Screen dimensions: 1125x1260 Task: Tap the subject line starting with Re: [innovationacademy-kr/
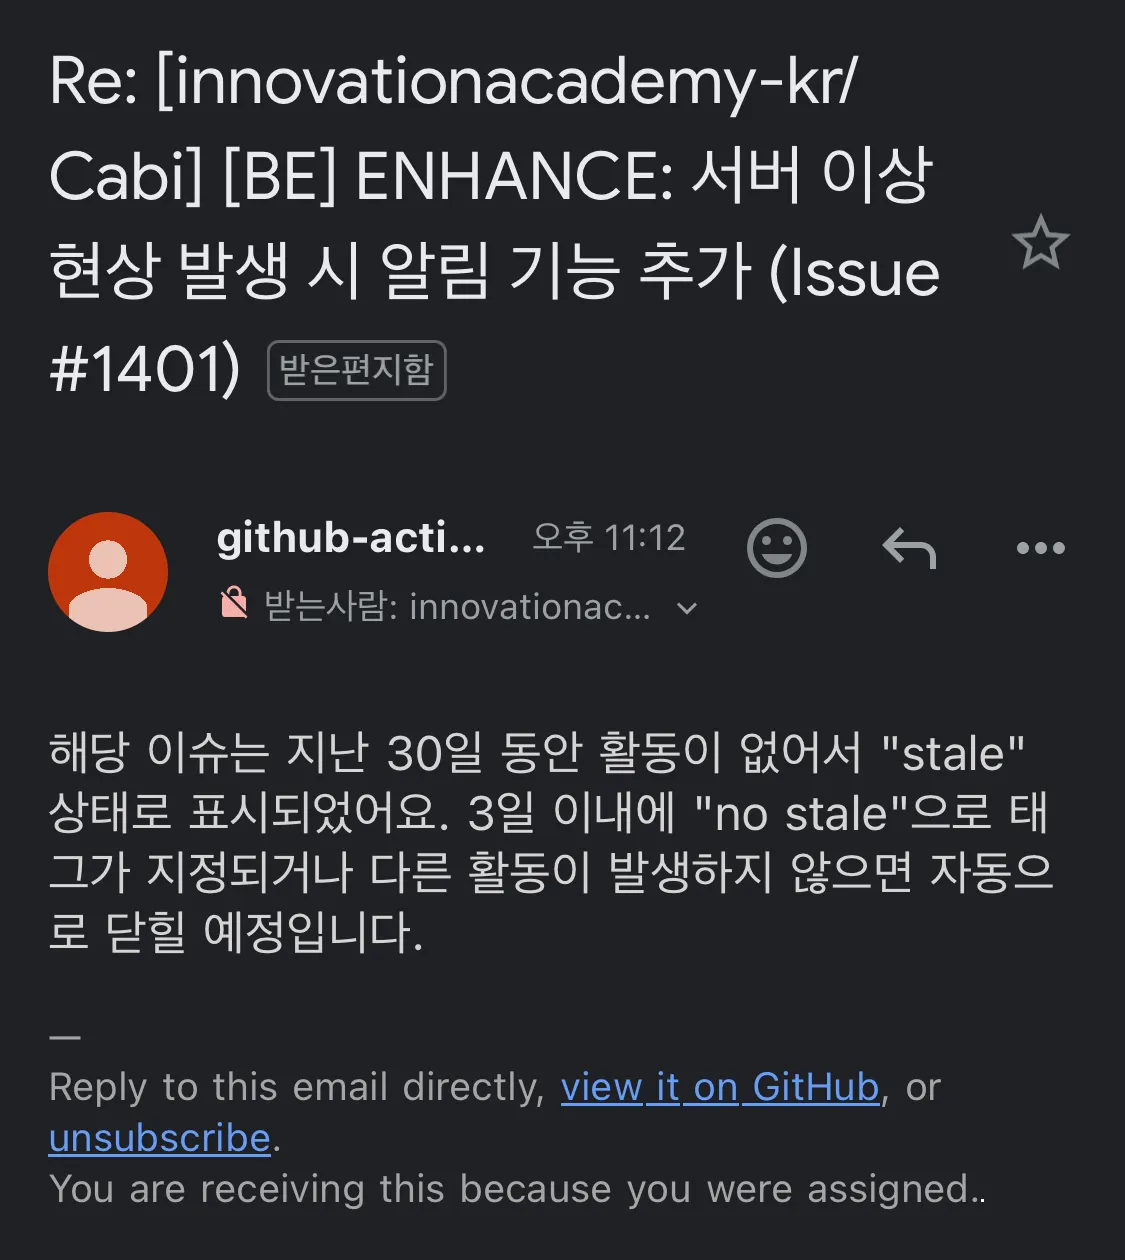494,225
